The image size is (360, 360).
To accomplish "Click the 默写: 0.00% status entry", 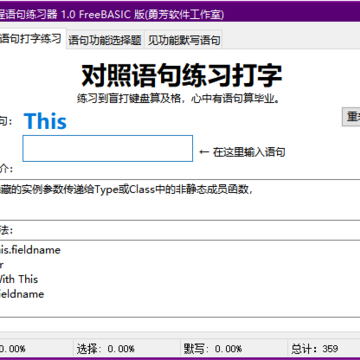I will 213,349.
